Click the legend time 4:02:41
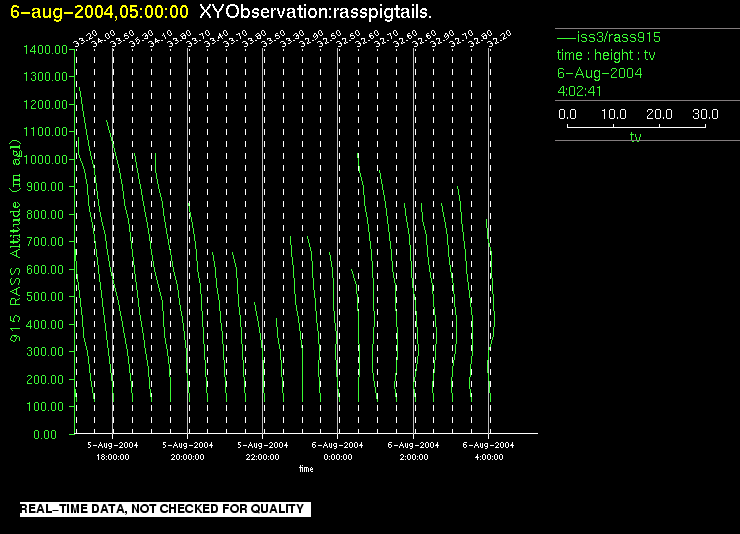This screenshot has width=740, height=534. [580, 91]
